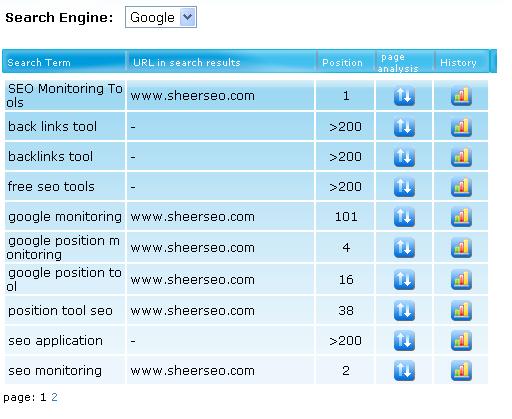Select the 'google position monitoring' search term
The width and height of the screenshot is (512, 419).
(x=63, y=247)
